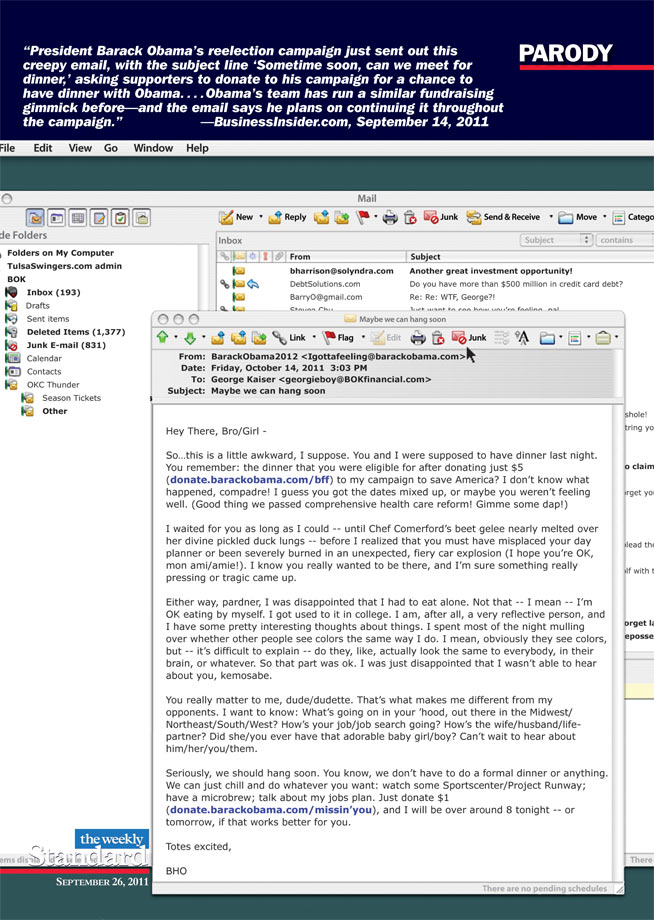Open the View menu
The height and width of the screenshot is (920, 654).
(80, 148)
